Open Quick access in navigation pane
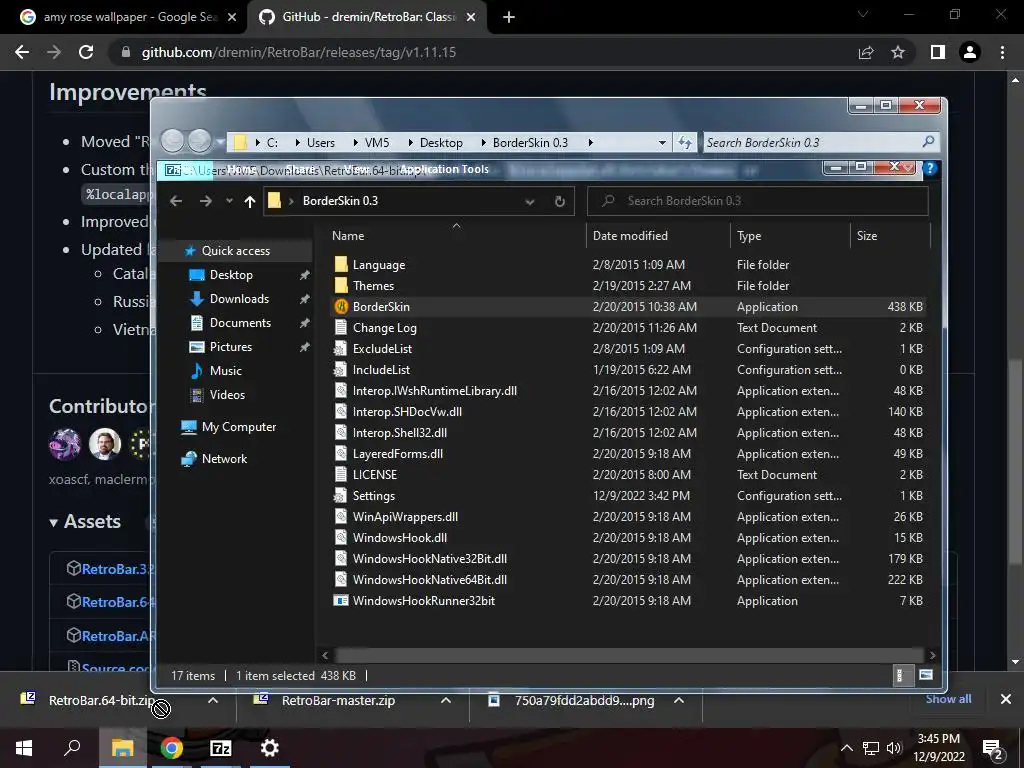This screenshot has width=1024, height=768. 235,251
